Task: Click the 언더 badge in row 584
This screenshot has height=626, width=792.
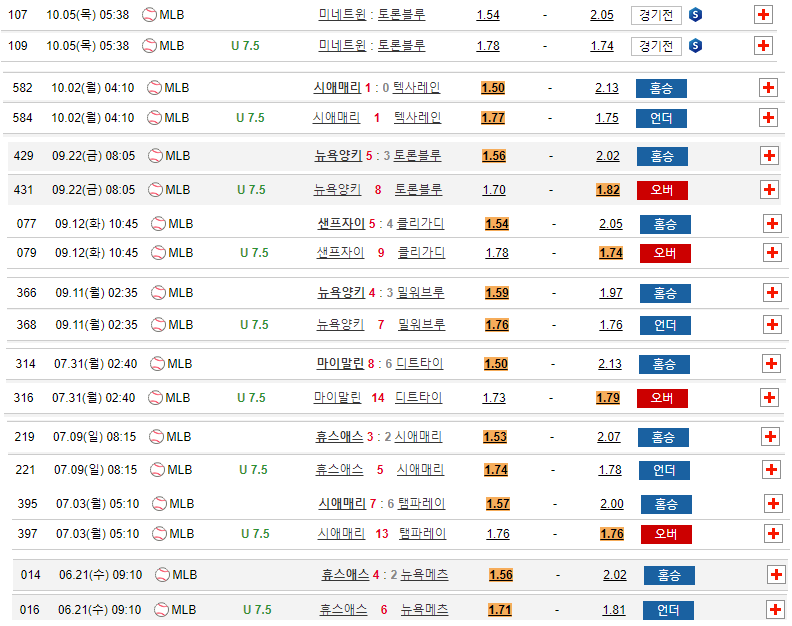Action: (661, 118)
